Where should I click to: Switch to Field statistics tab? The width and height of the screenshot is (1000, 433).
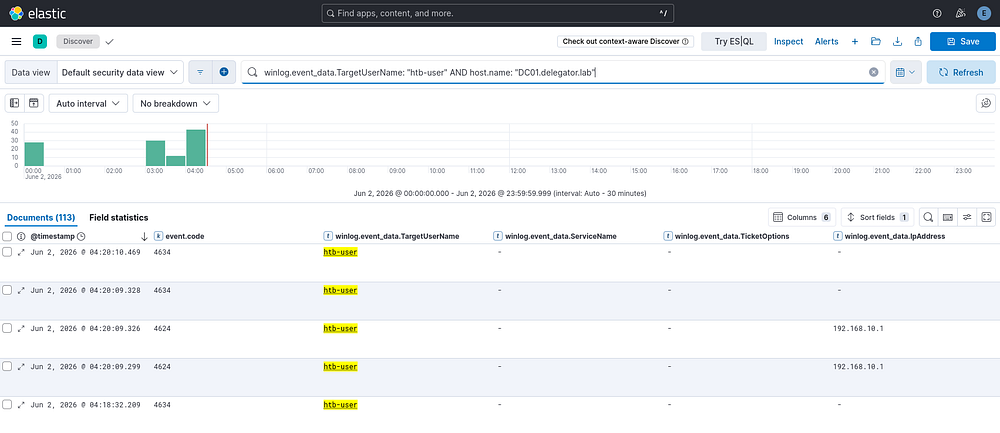(119, 217)
